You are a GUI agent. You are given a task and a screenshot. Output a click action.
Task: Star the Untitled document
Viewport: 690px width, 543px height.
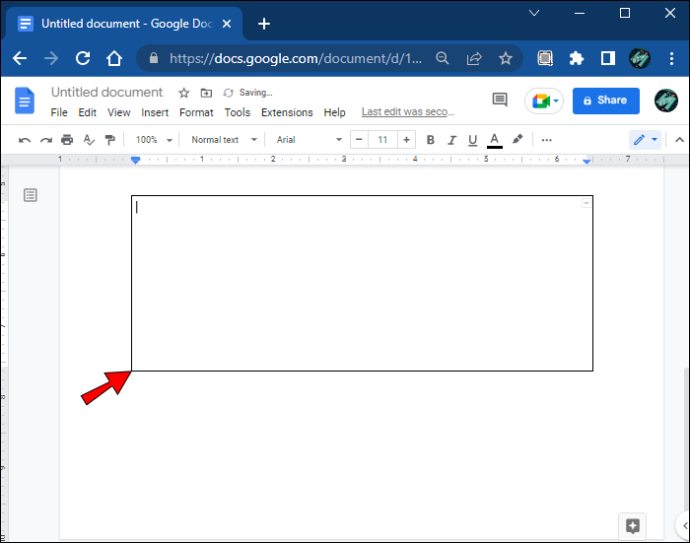pos(184,93)
